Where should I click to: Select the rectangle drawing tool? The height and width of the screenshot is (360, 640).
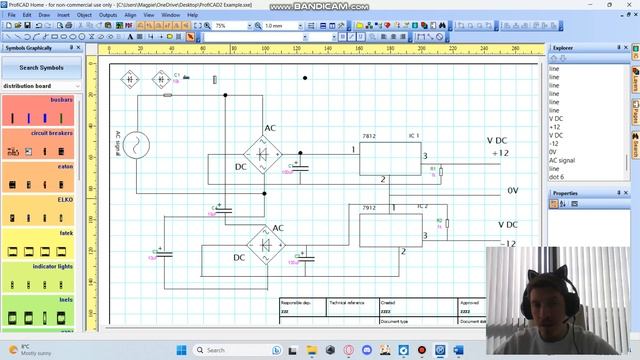54,37
